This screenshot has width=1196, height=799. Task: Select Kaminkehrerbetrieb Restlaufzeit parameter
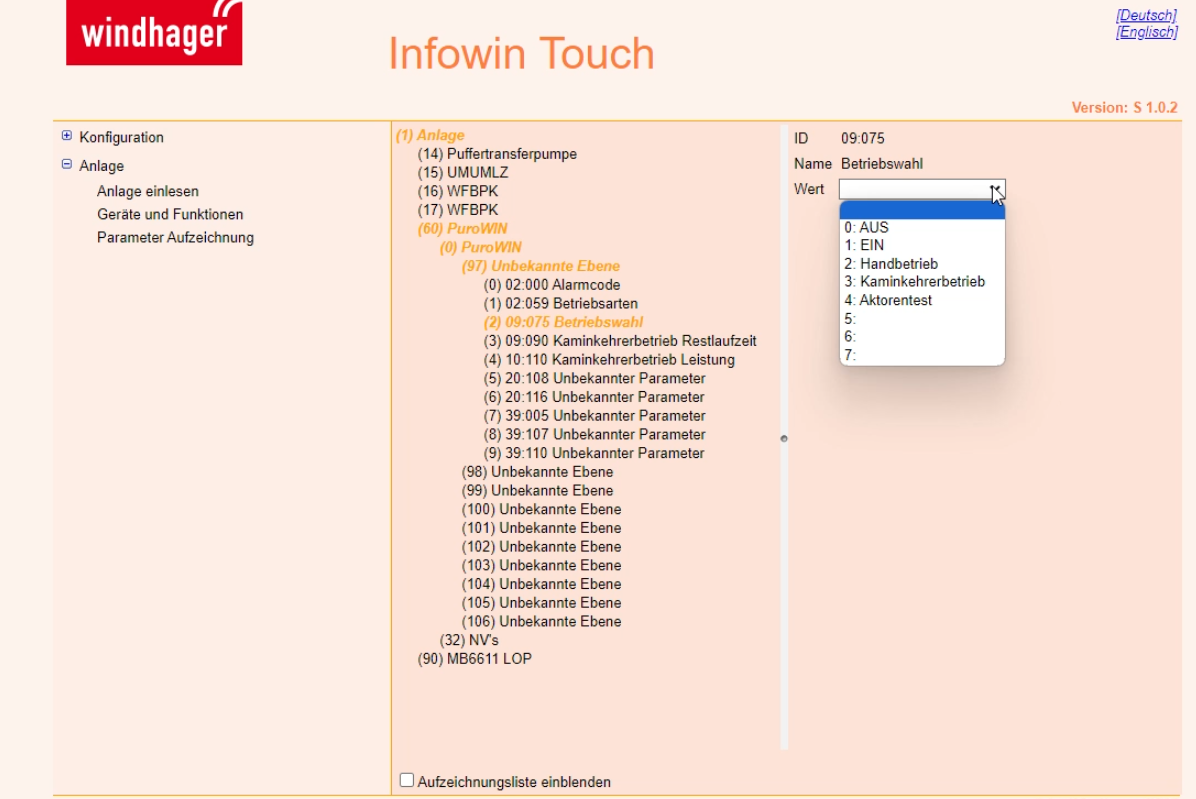point(620,341)
